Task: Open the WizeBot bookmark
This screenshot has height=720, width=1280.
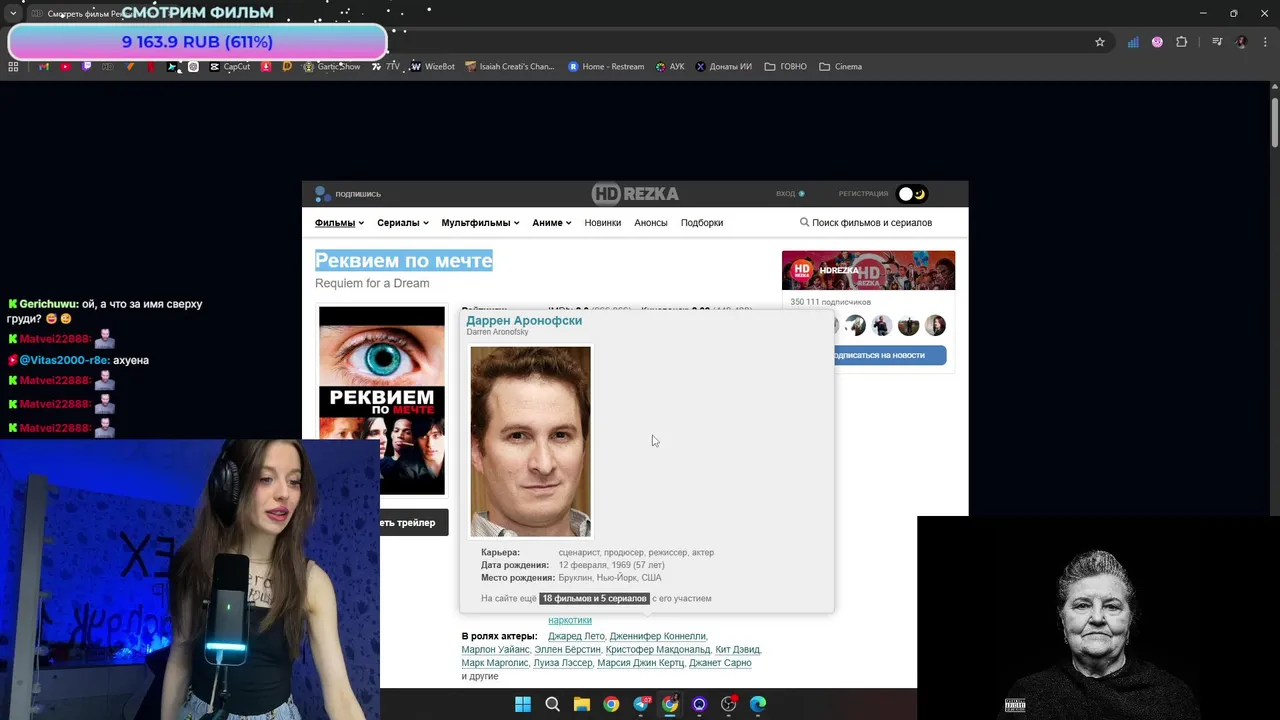Action: point(432,67)
